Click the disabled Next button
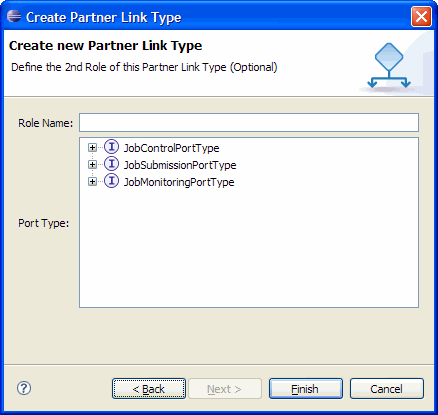 (x=225, y=389)
